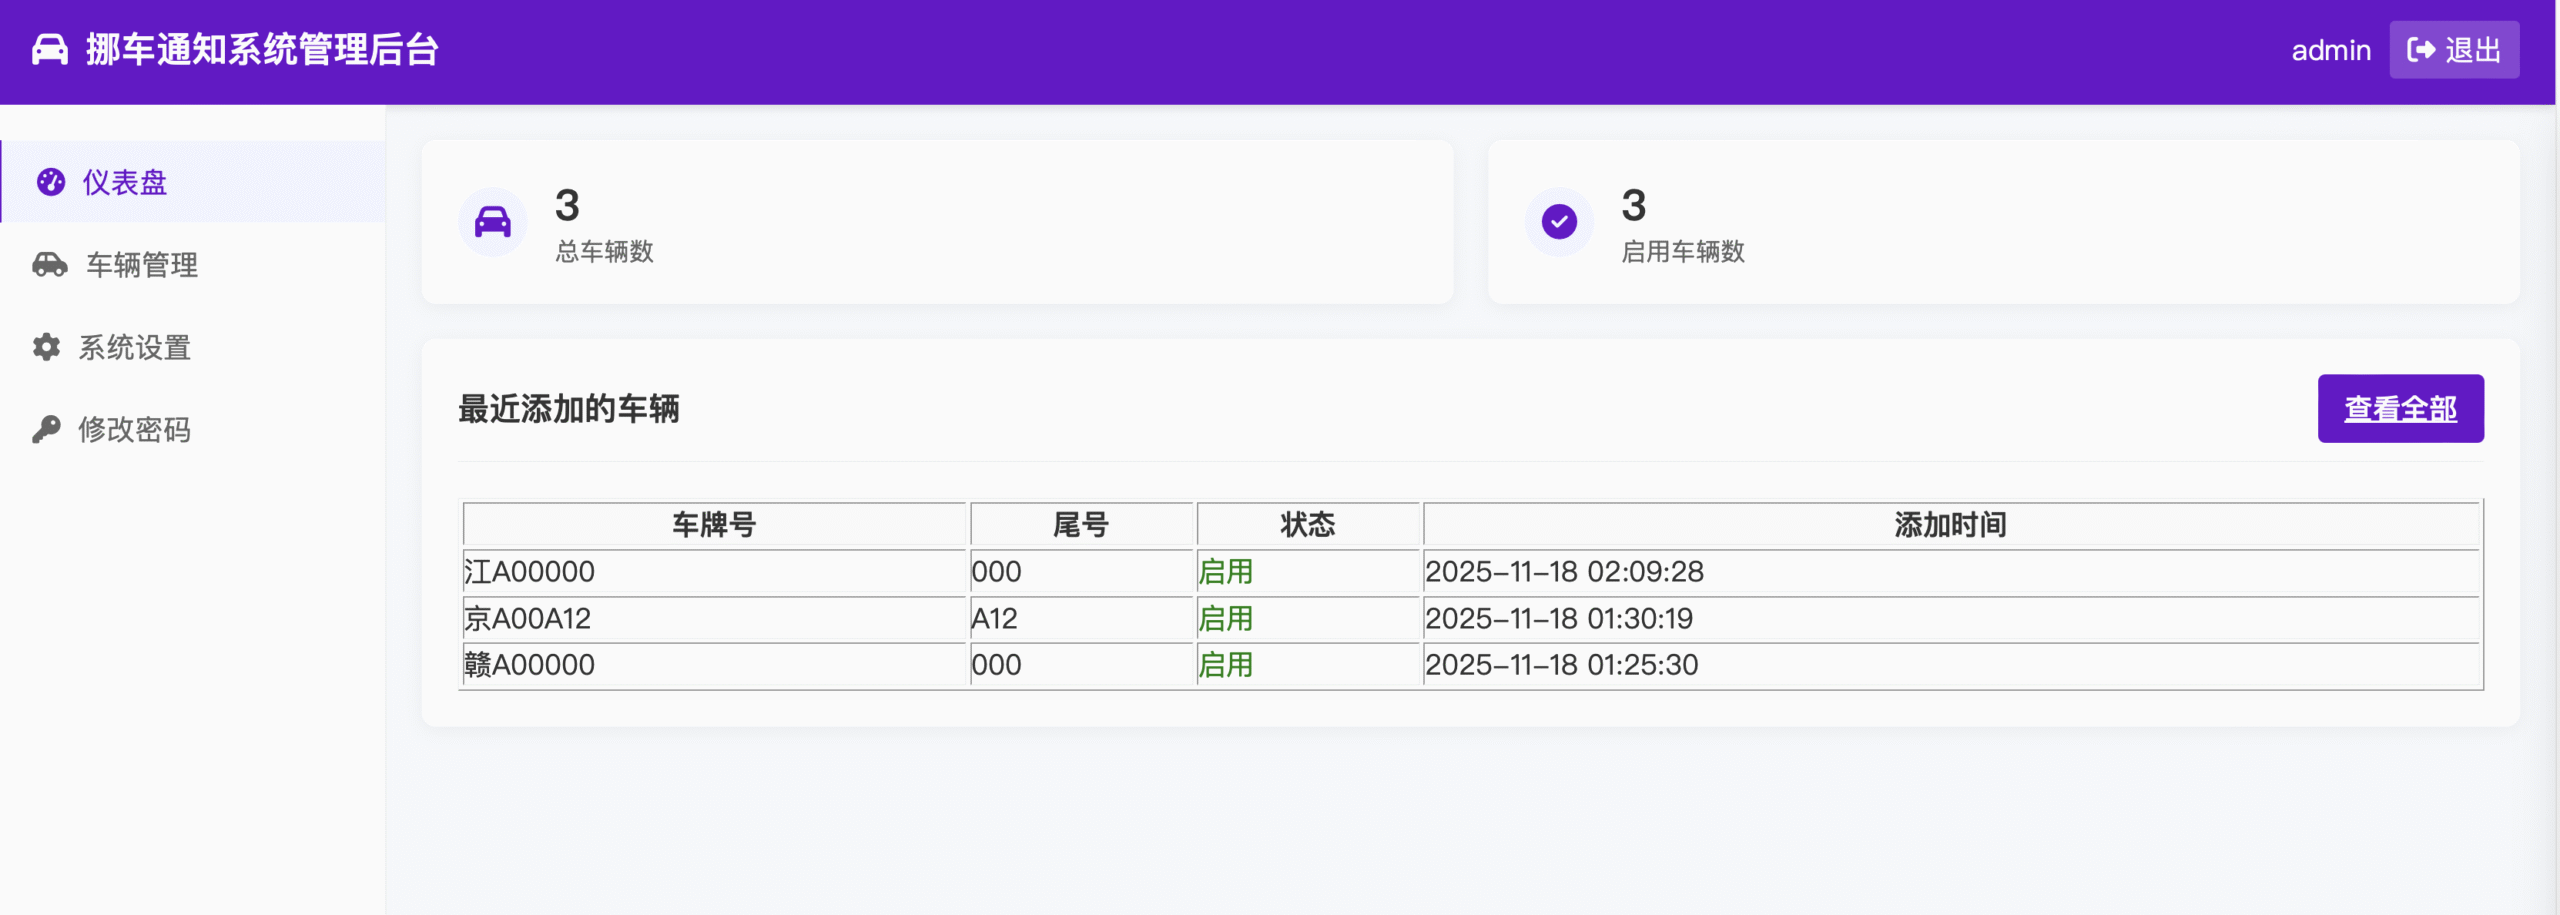Image resolution: width=2560 pixels, height=915 pixels.
Task: Toggle the 启用 status for 赣A00000
Action: click(x=1227, y=664)
